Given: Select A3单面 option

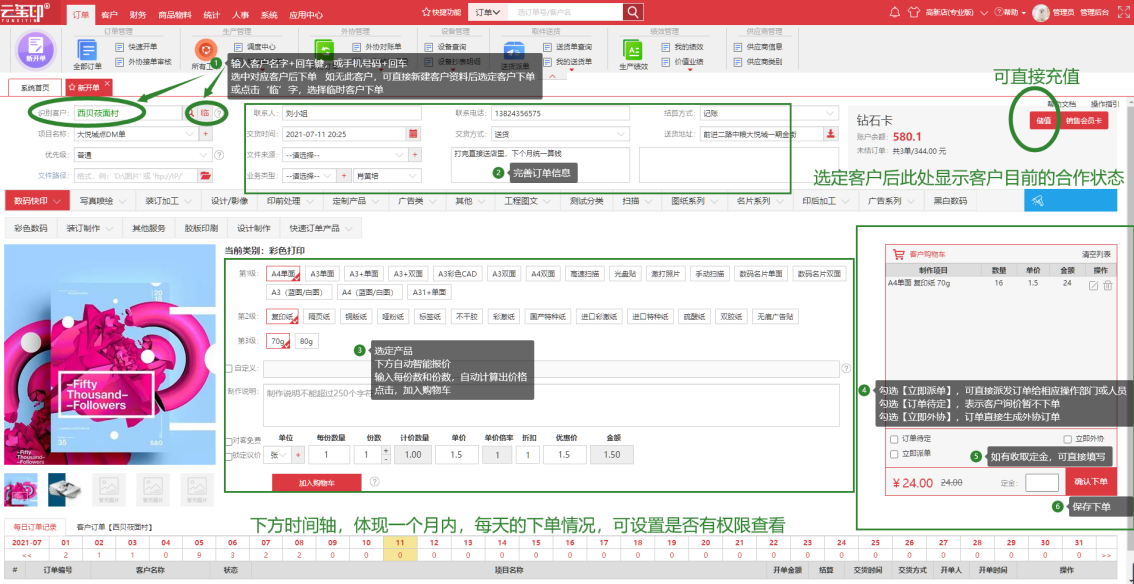Looking at the screenshot, I should pyautogui.click(x=322, y=274).
